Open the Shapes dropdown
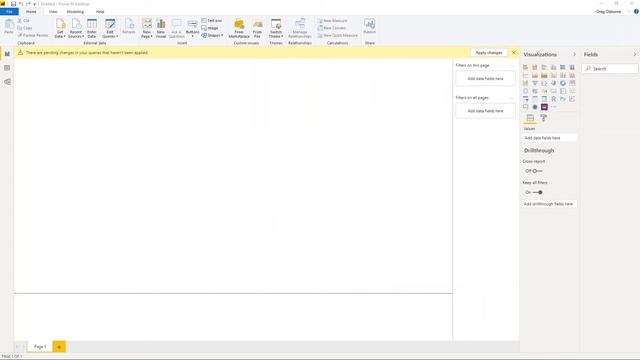 point(212,36)
